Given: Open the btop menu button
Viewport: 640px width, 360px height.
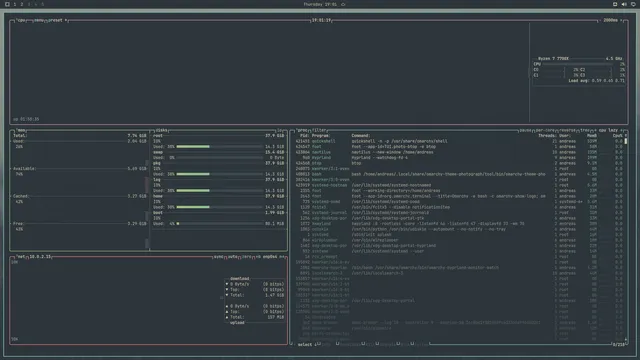Looking at the screenshot, I should pos(39,20).
